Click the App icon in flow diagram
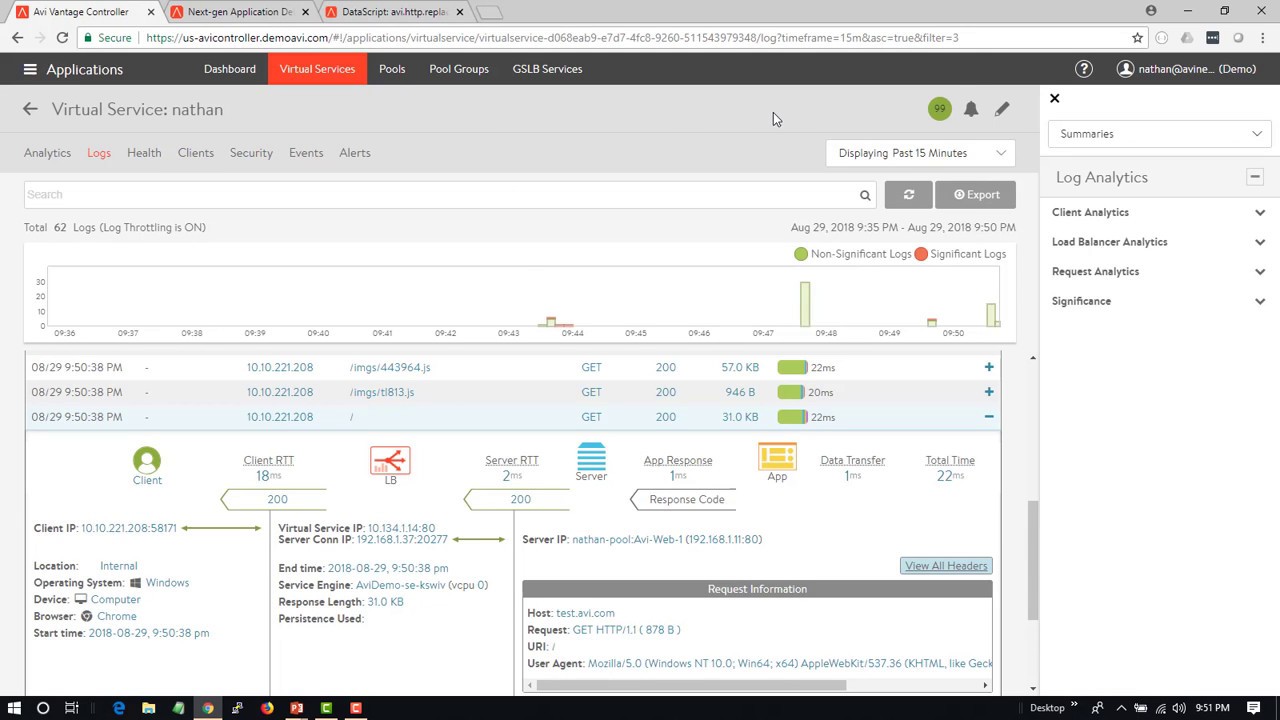This screenshot has height=720, width=1280. [x=777, y=456]
